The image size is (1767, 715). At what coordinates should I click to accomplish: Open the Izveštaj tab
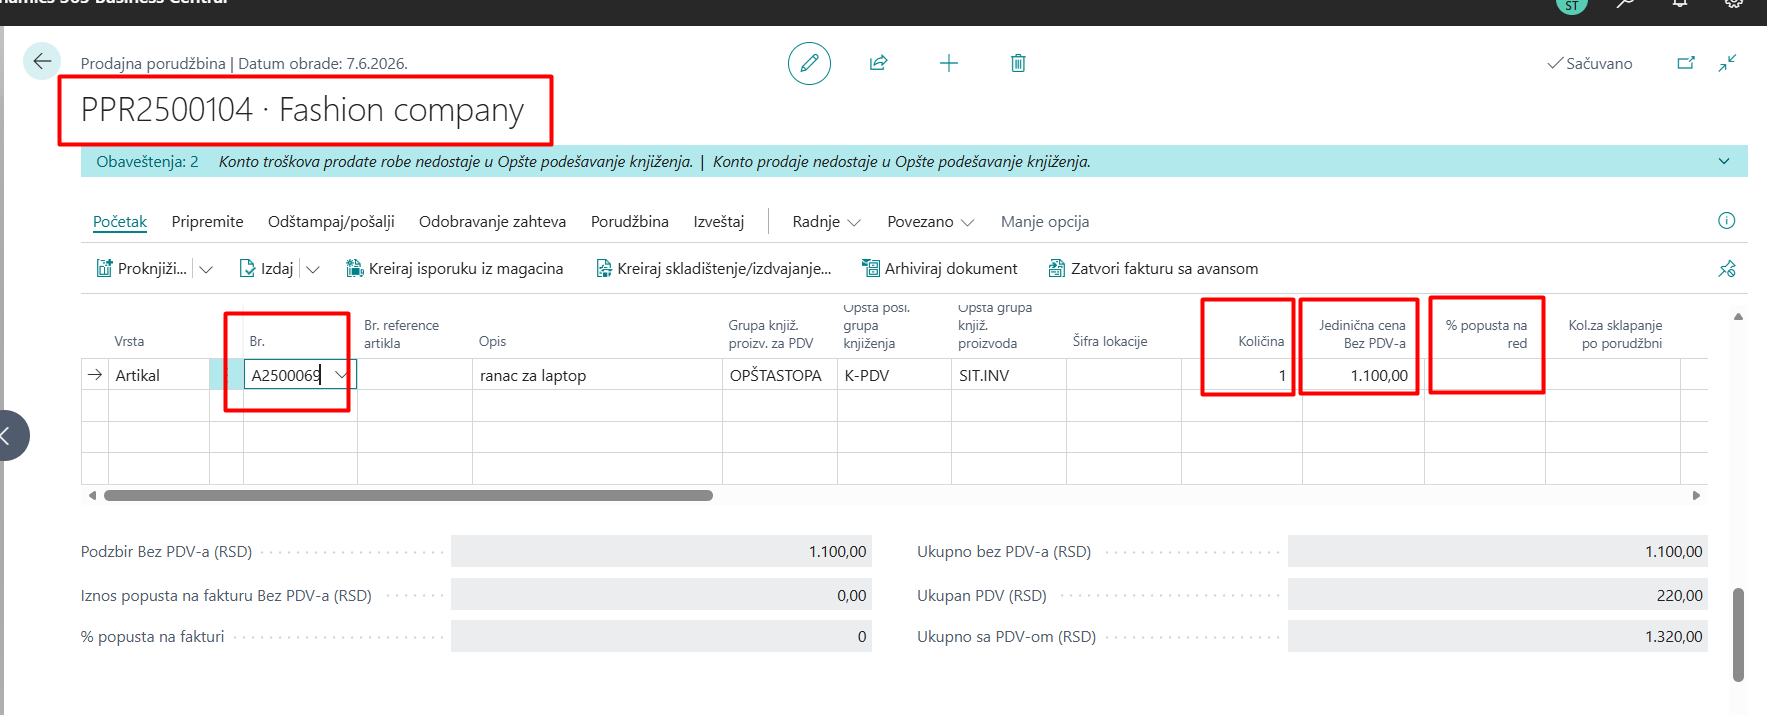(x=719, y=222)
